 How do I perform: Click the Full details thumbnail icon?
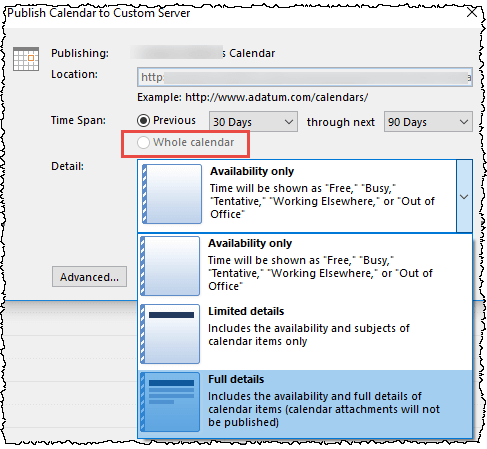coord(170,402)
